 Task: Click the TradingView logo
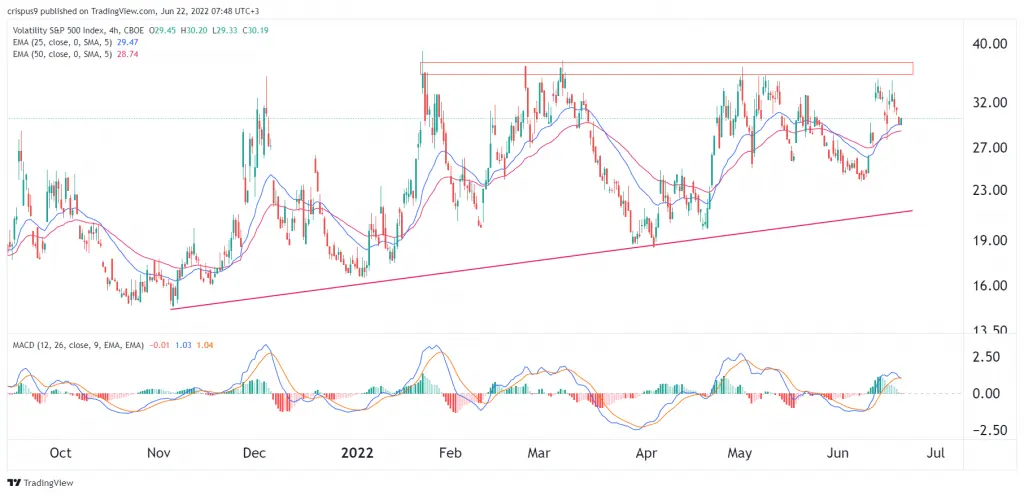[x=40, y=483]
